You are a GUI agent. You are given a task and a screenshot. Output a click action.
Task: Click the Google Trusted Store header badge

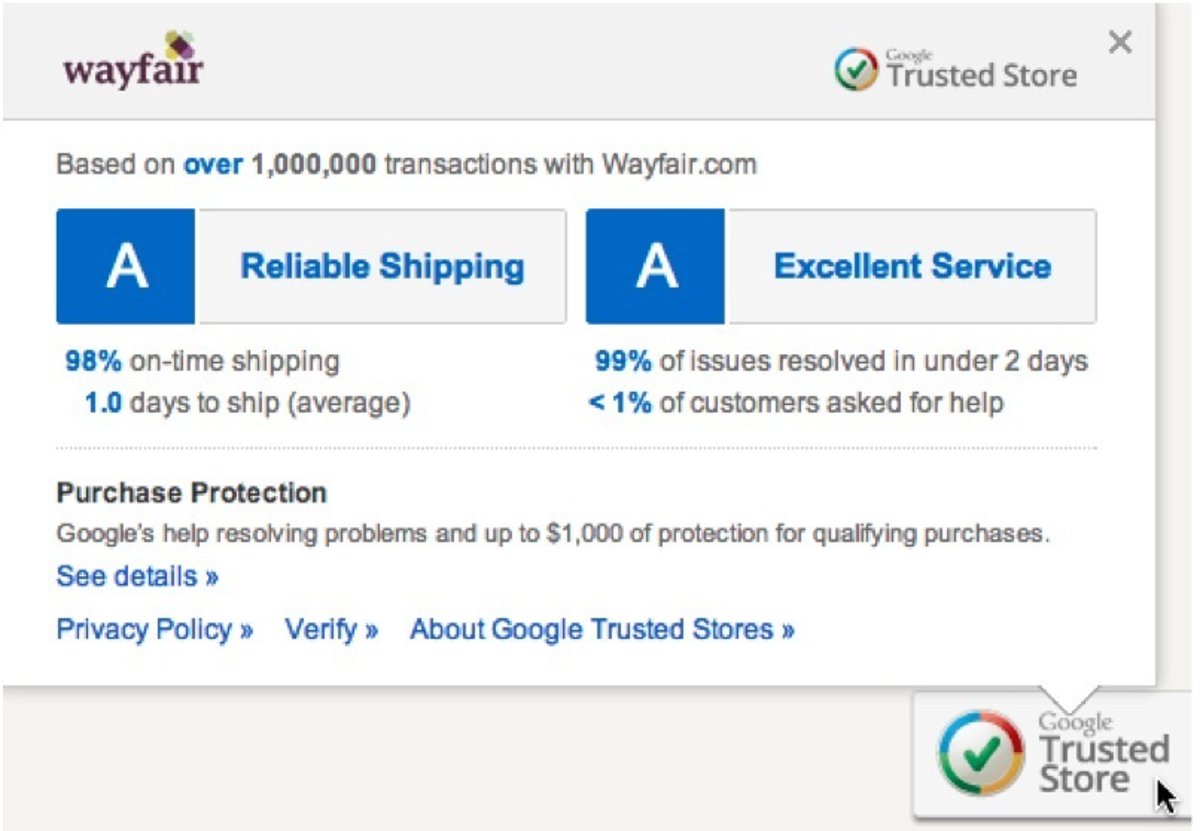point(956,70)
